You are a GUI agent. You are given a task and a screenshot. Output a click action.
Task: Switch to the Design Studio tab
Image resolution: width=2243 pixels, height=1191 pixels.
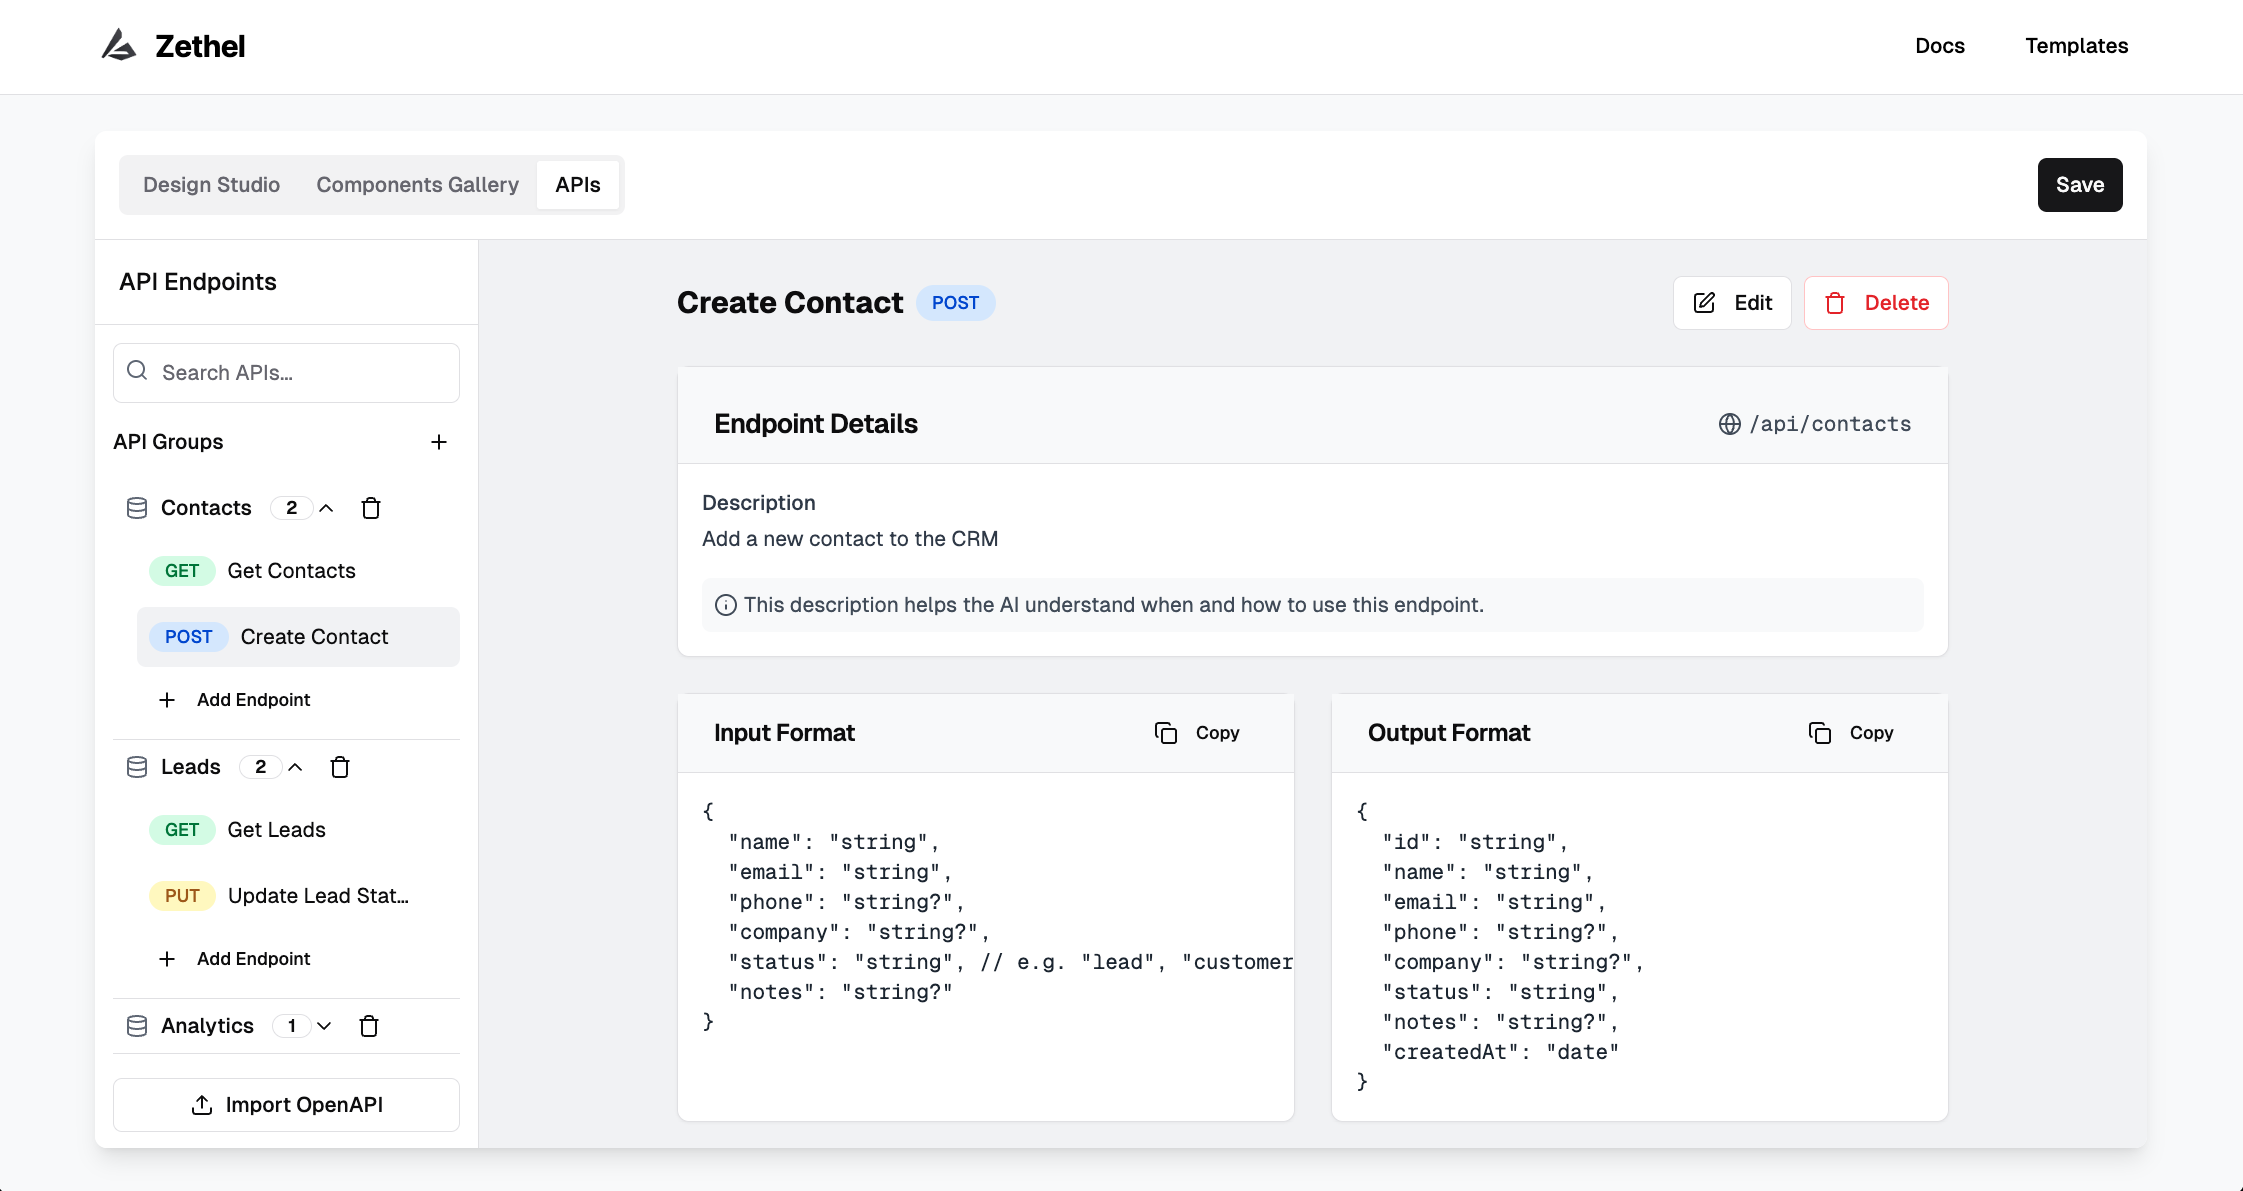pyautogui.click(x=211, y=185)
